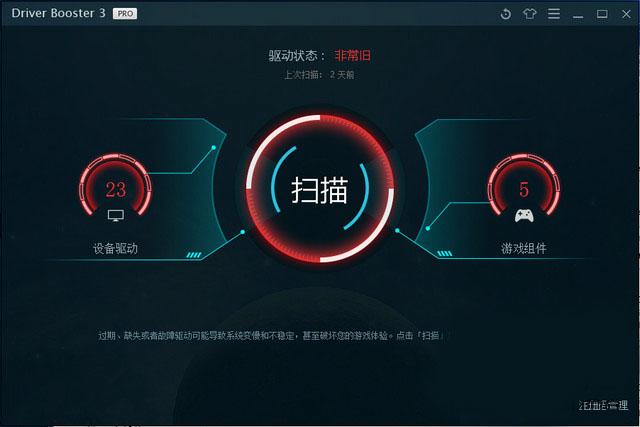This screenshot has height=427, width=640.
Task: Click the description text mentioning 扫描
Action: [x=271, y=336]
